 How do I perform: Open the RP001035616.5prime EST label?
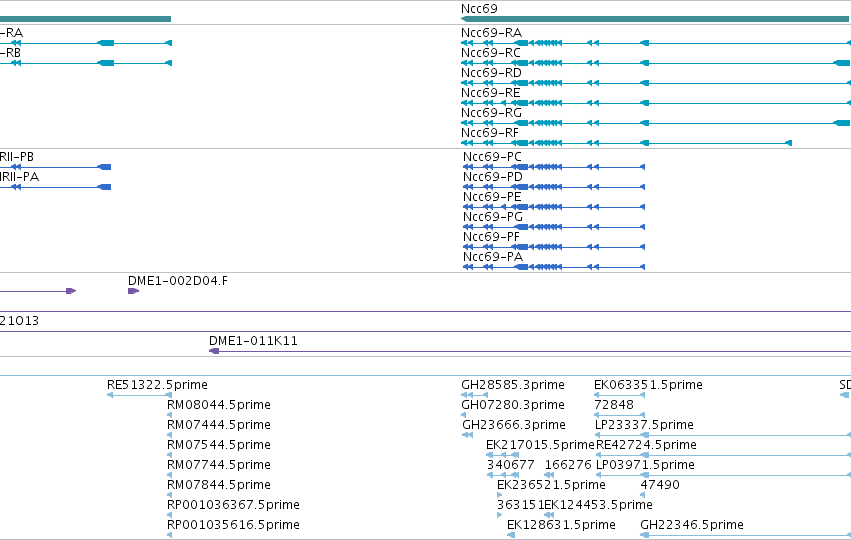(x=233, y=525)
